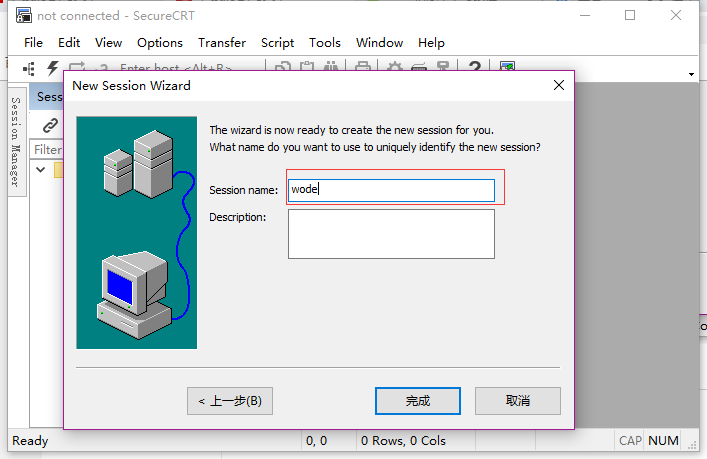Click the Print toolbar icon

[363, 66]
